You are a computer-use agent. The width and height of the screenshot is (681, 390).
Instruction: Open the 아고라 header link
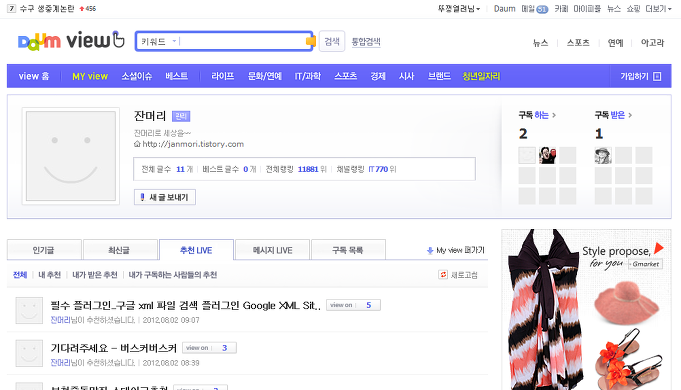pyautogui.click(x=652, y=43)
